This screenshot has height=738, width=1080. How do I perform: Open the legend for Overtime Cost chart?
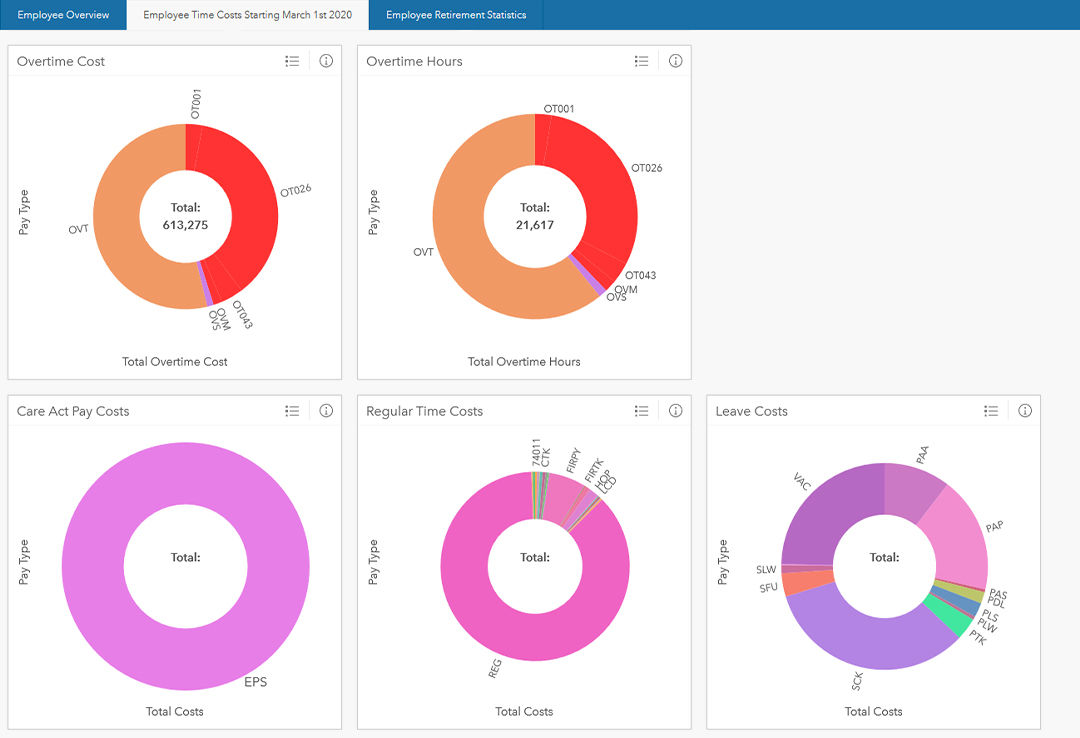[x=292, y=60]
